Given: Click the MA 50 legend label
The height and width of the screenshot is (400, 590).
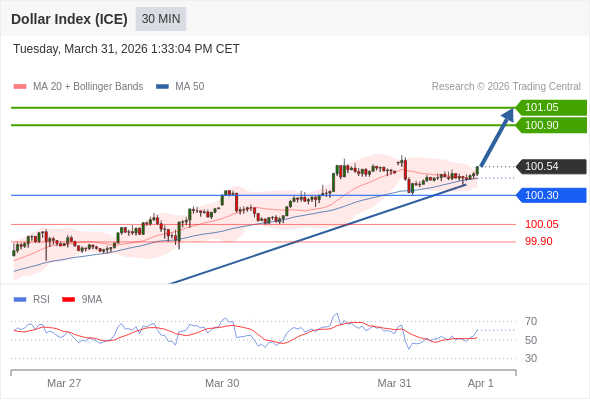Looking at the screenshot, I should (x=190, y=87).
